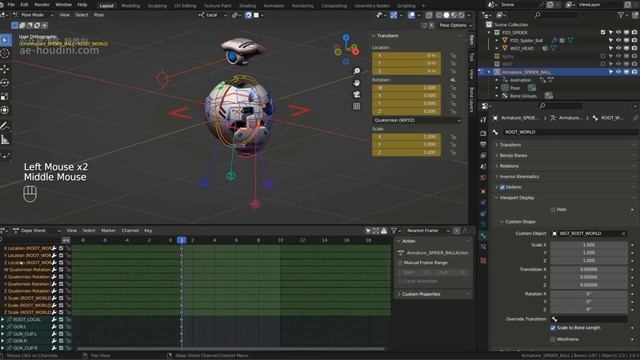This screenshot has height=360, width=640.
Task: Select the Measure tool
Action: (x=5, y=140)
